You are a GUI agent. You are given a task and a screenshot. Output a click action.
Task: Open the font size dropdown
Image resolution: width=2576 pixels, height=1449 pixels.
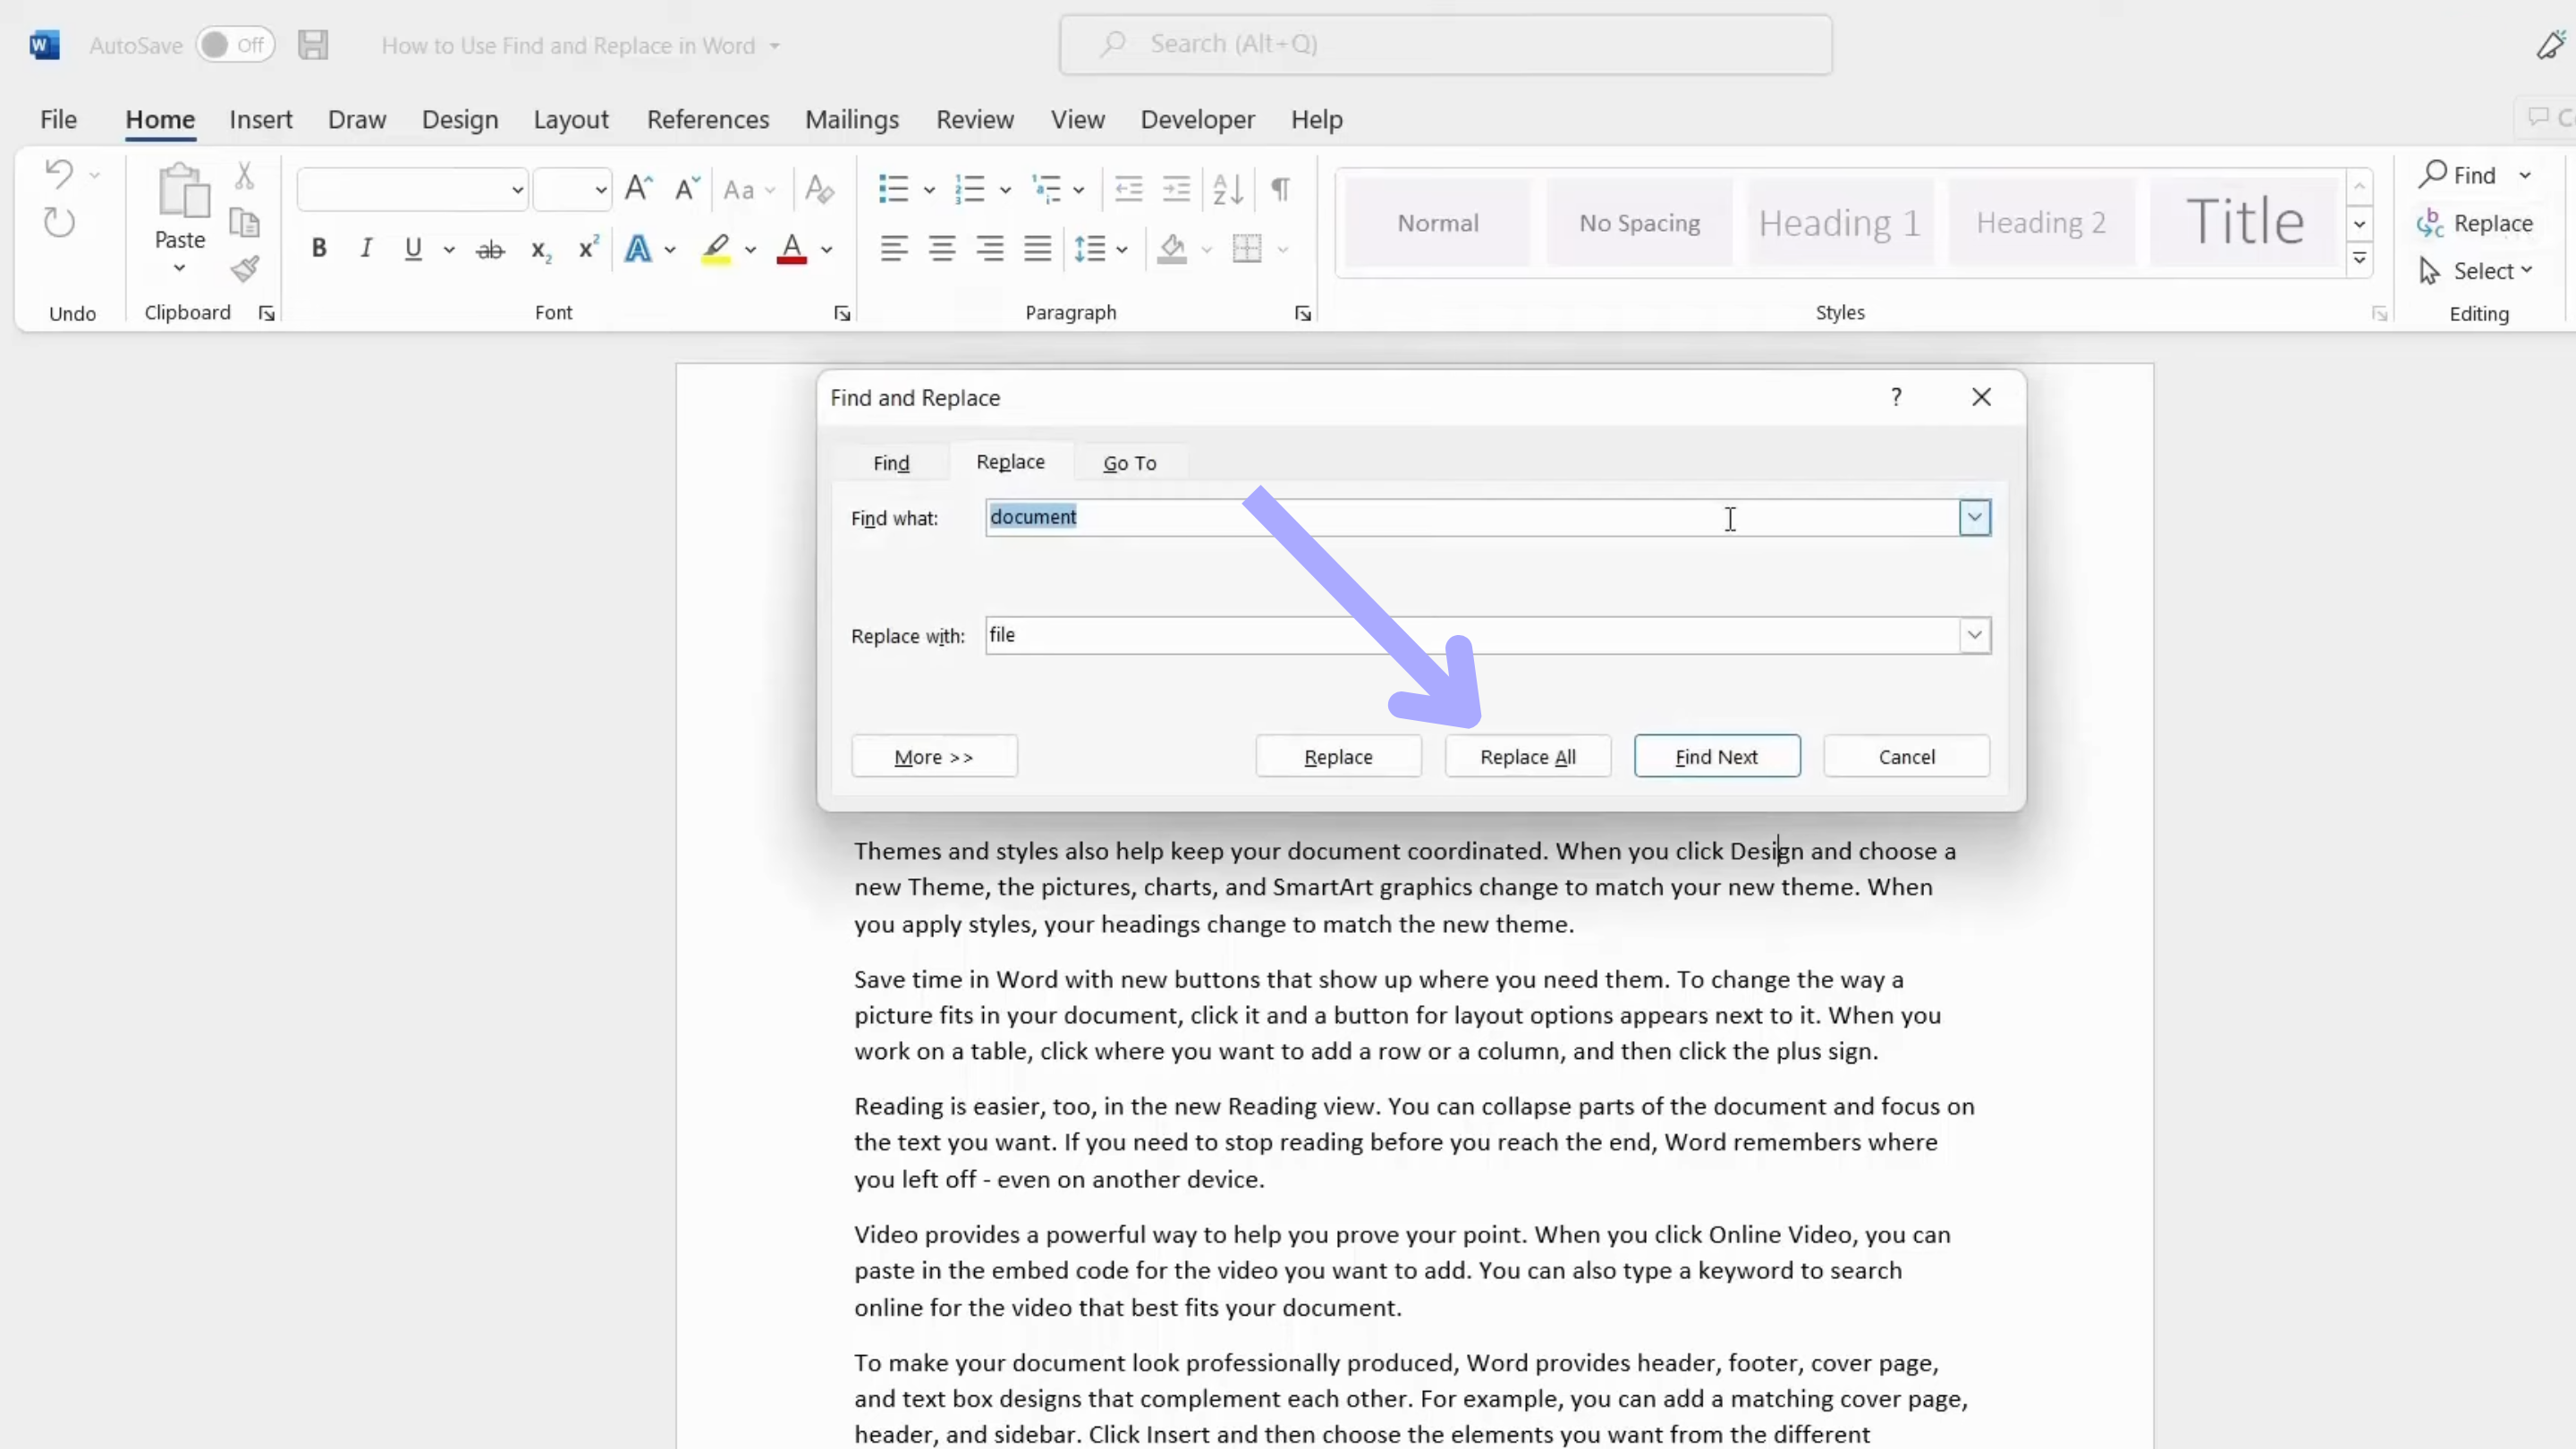600,190
